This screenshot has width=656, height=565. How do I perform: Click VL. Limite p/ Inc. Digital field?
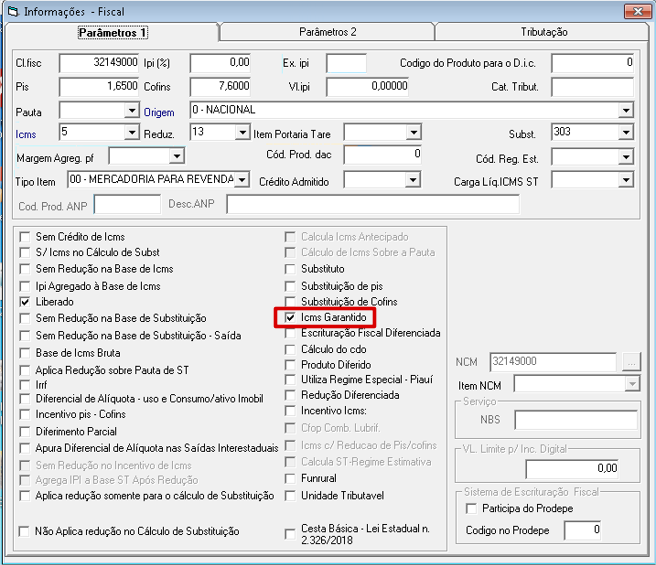(572, 469)
